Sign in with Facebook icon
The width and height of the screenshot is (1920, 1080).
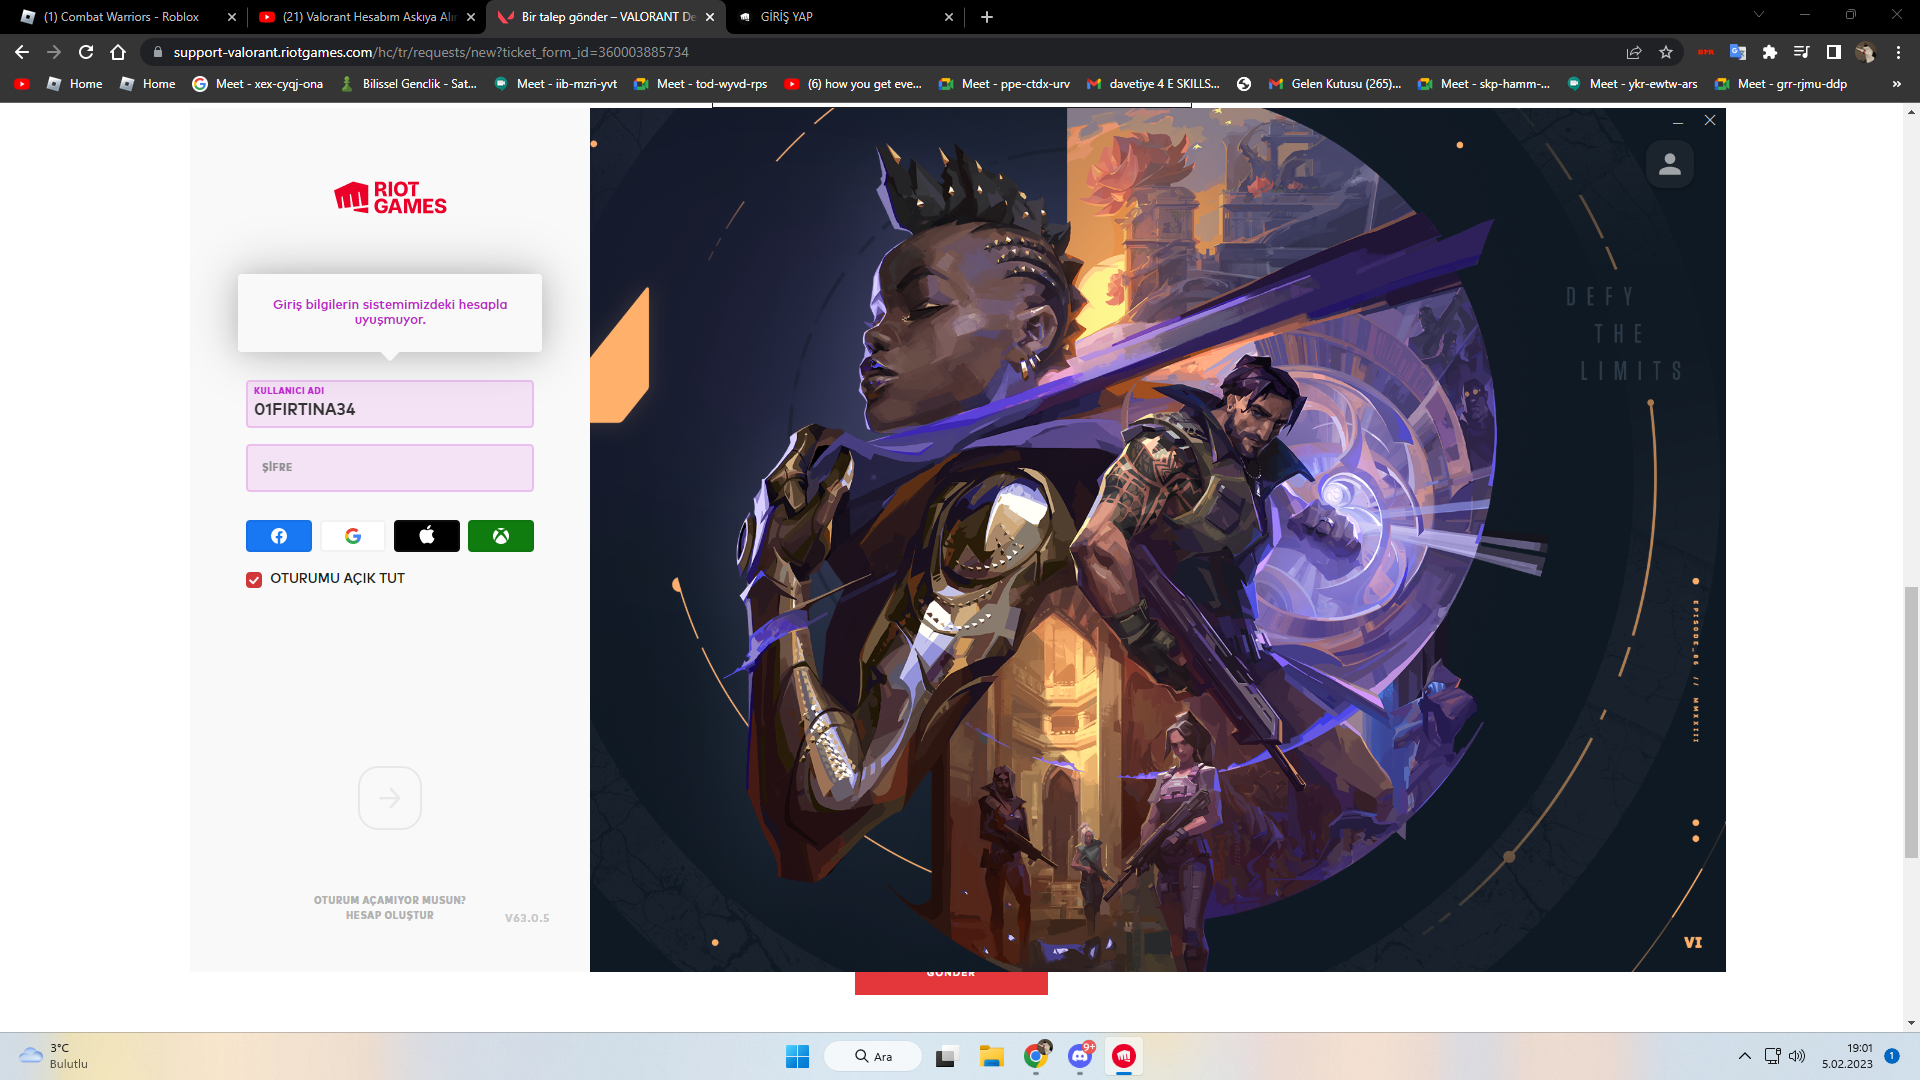[x=278, y=536]
